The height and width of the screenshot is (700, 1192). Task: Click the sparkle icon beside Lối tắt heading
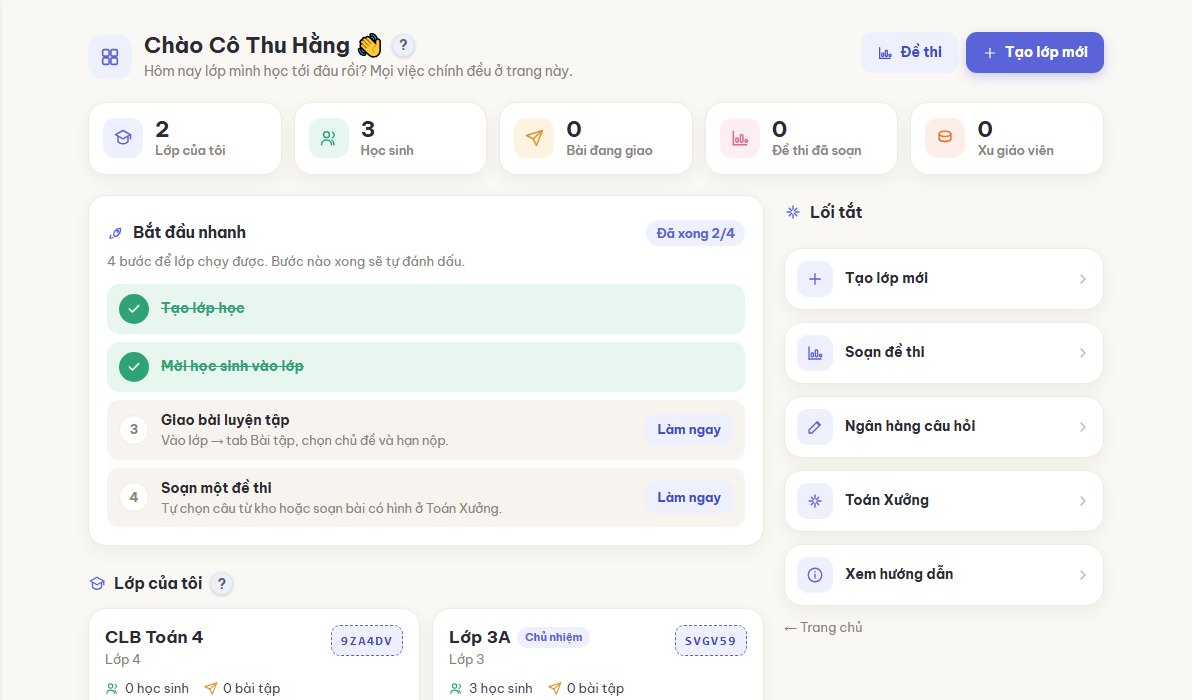(793, 212)
